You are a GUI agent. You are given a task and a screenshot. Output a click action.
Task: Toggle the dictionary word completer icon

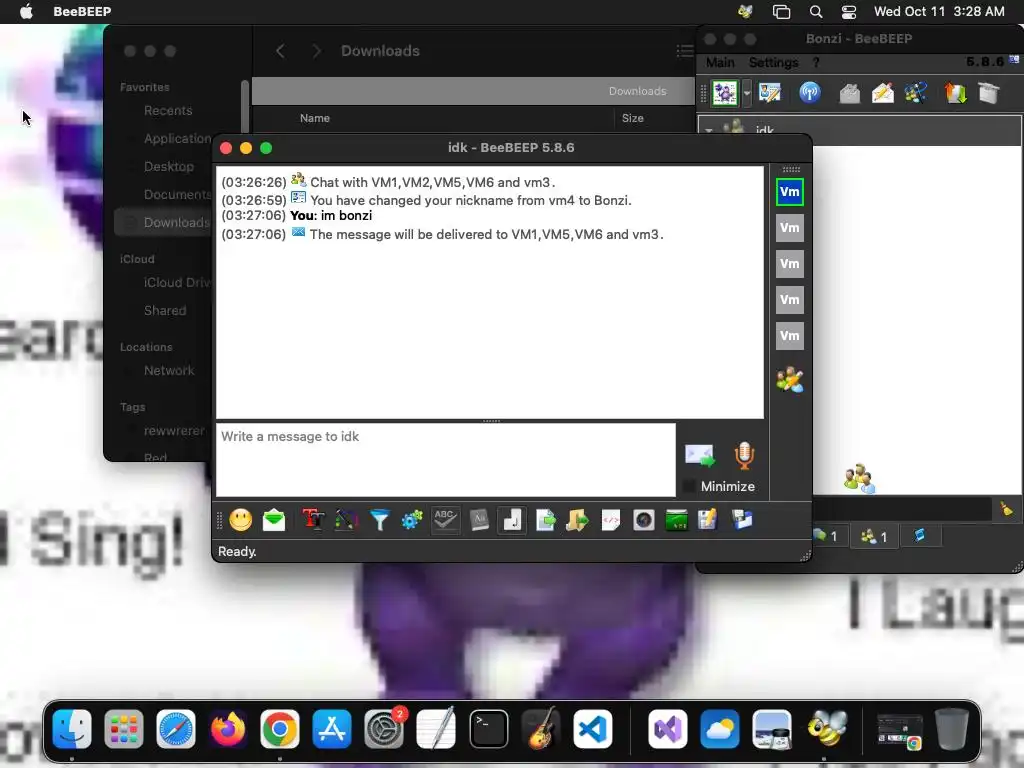tap(479, 520)
